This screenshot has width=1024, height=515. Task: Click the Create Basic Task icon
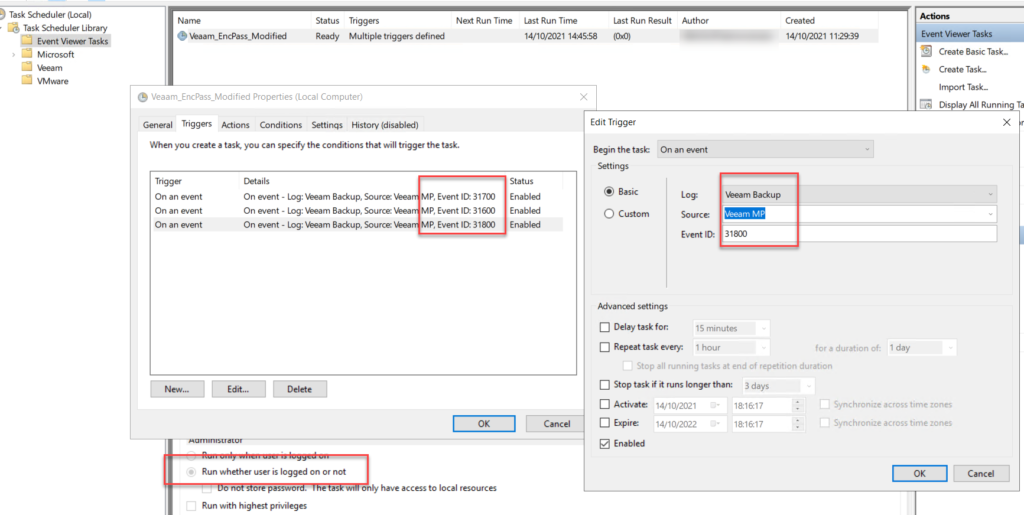(x=926, y=51)
